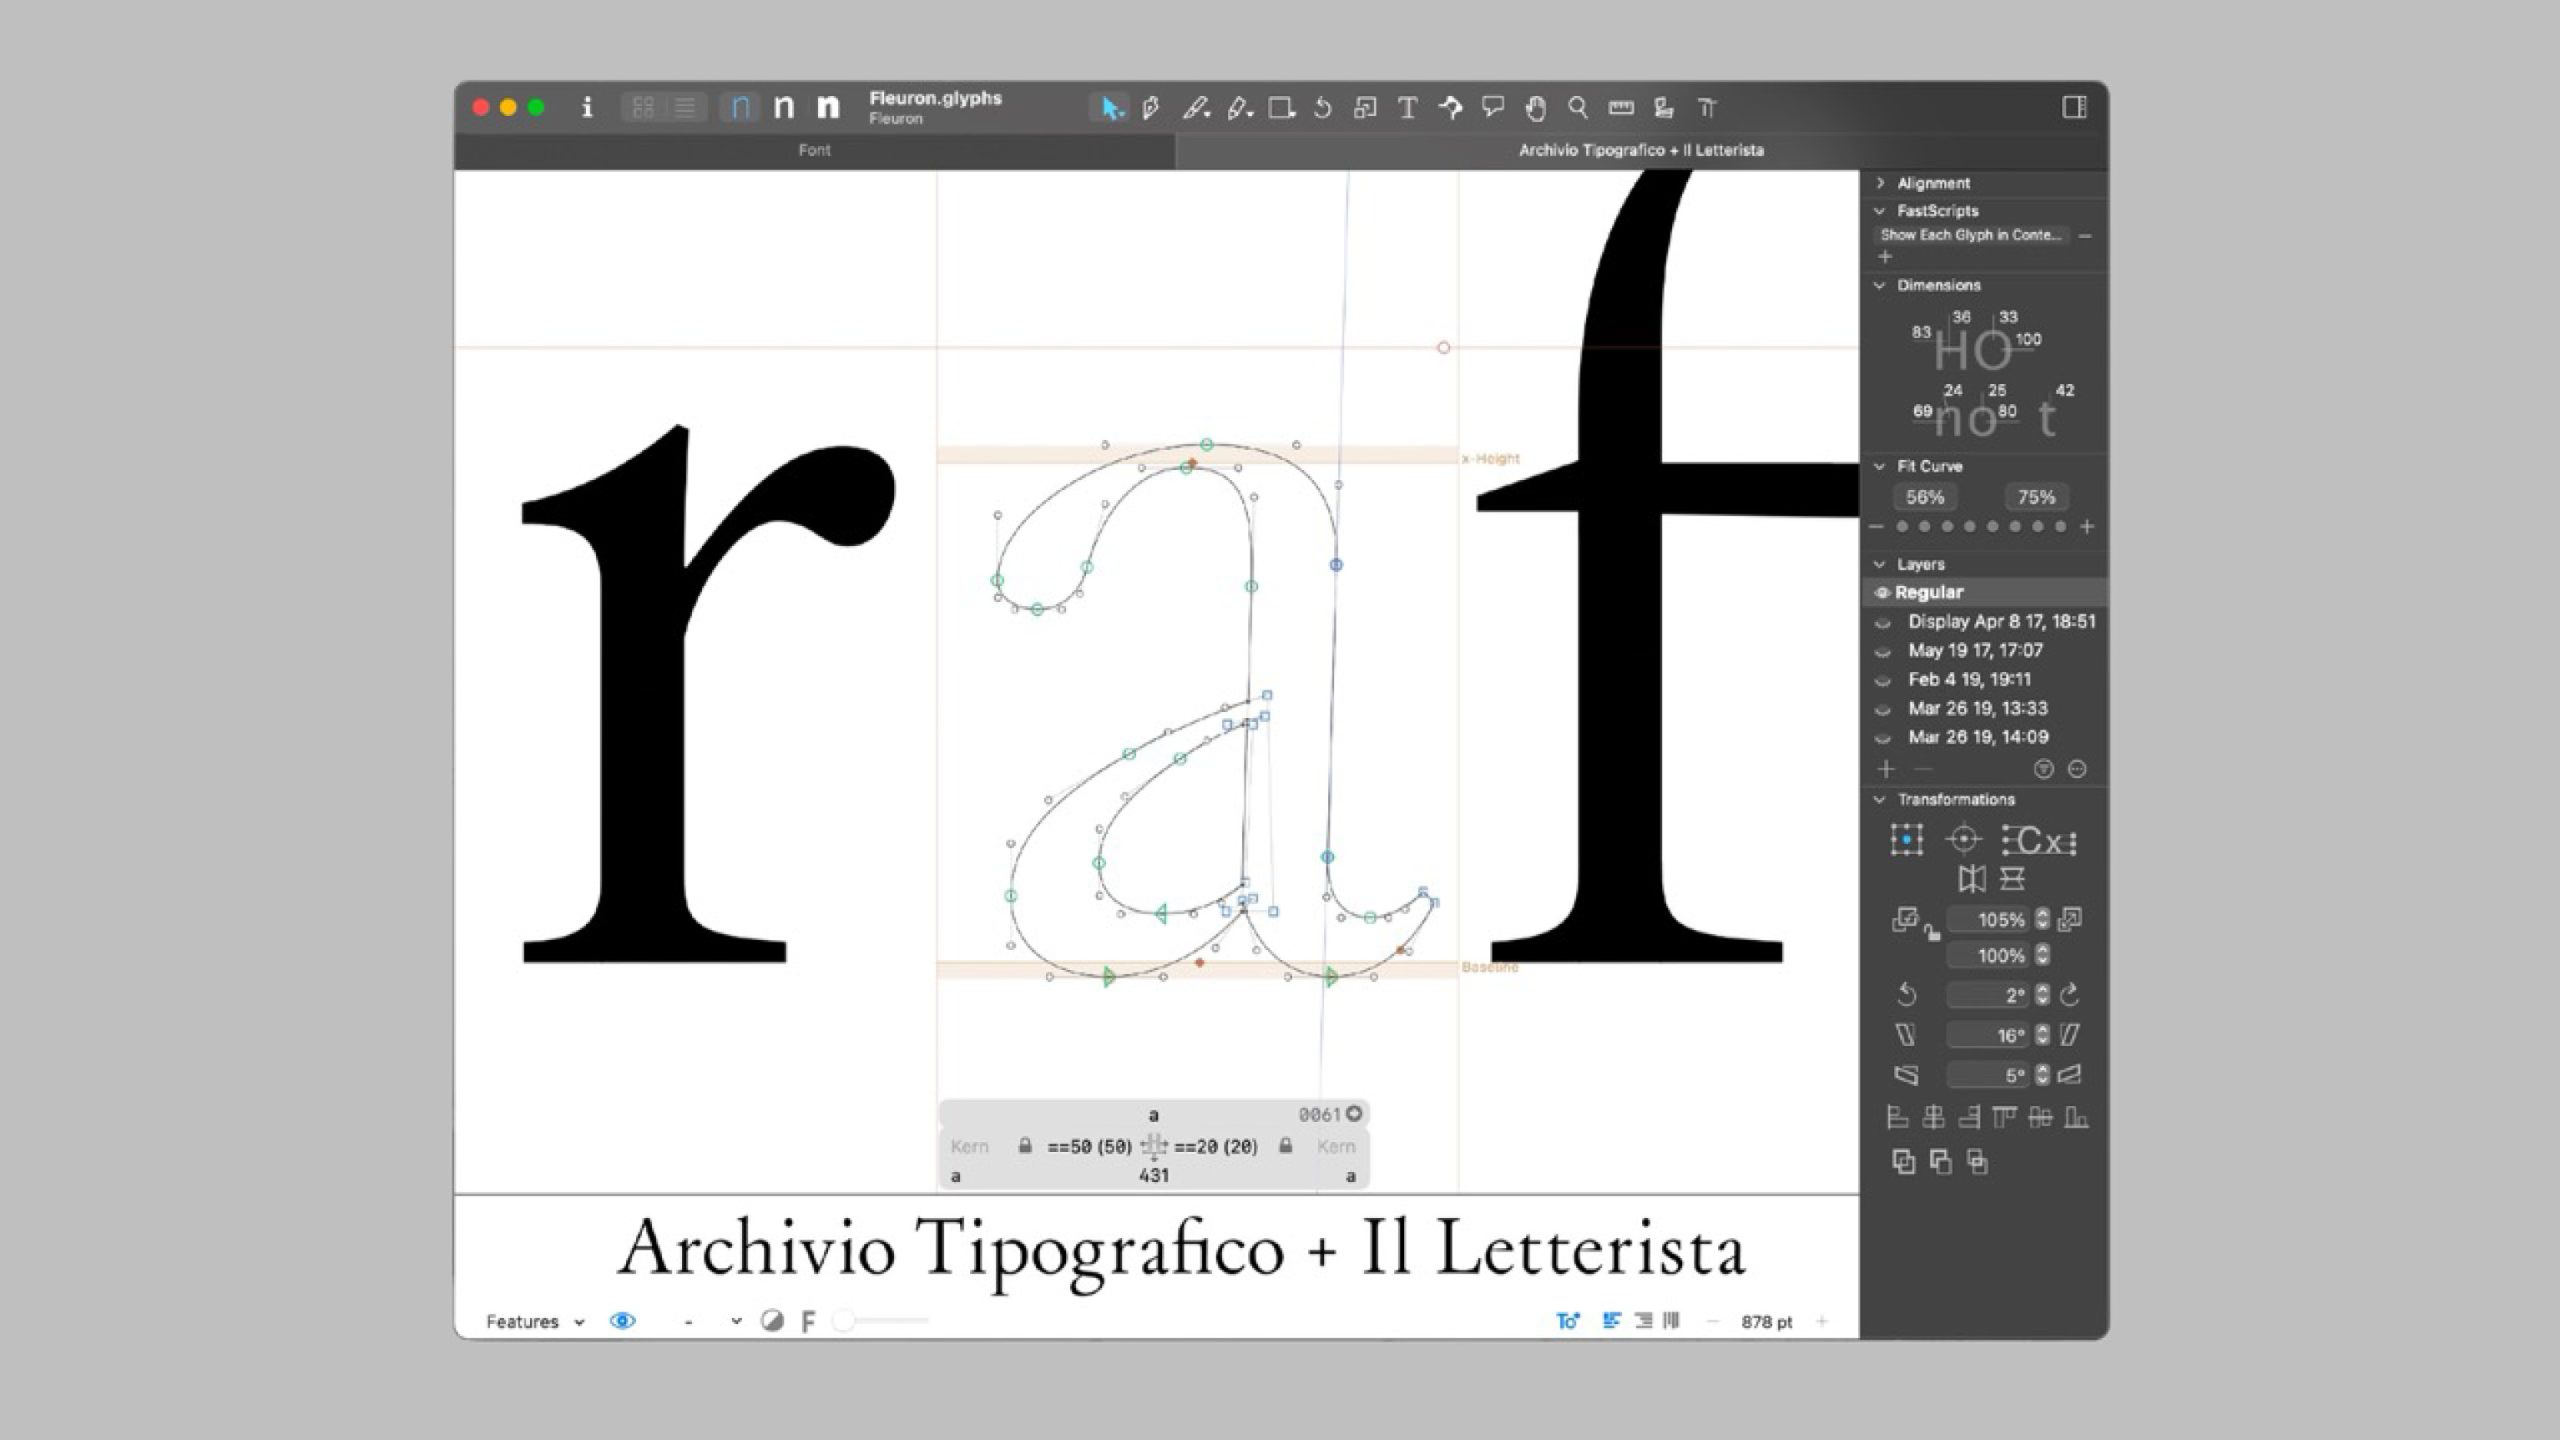Expand the Alignment panel

[1883, 183]
